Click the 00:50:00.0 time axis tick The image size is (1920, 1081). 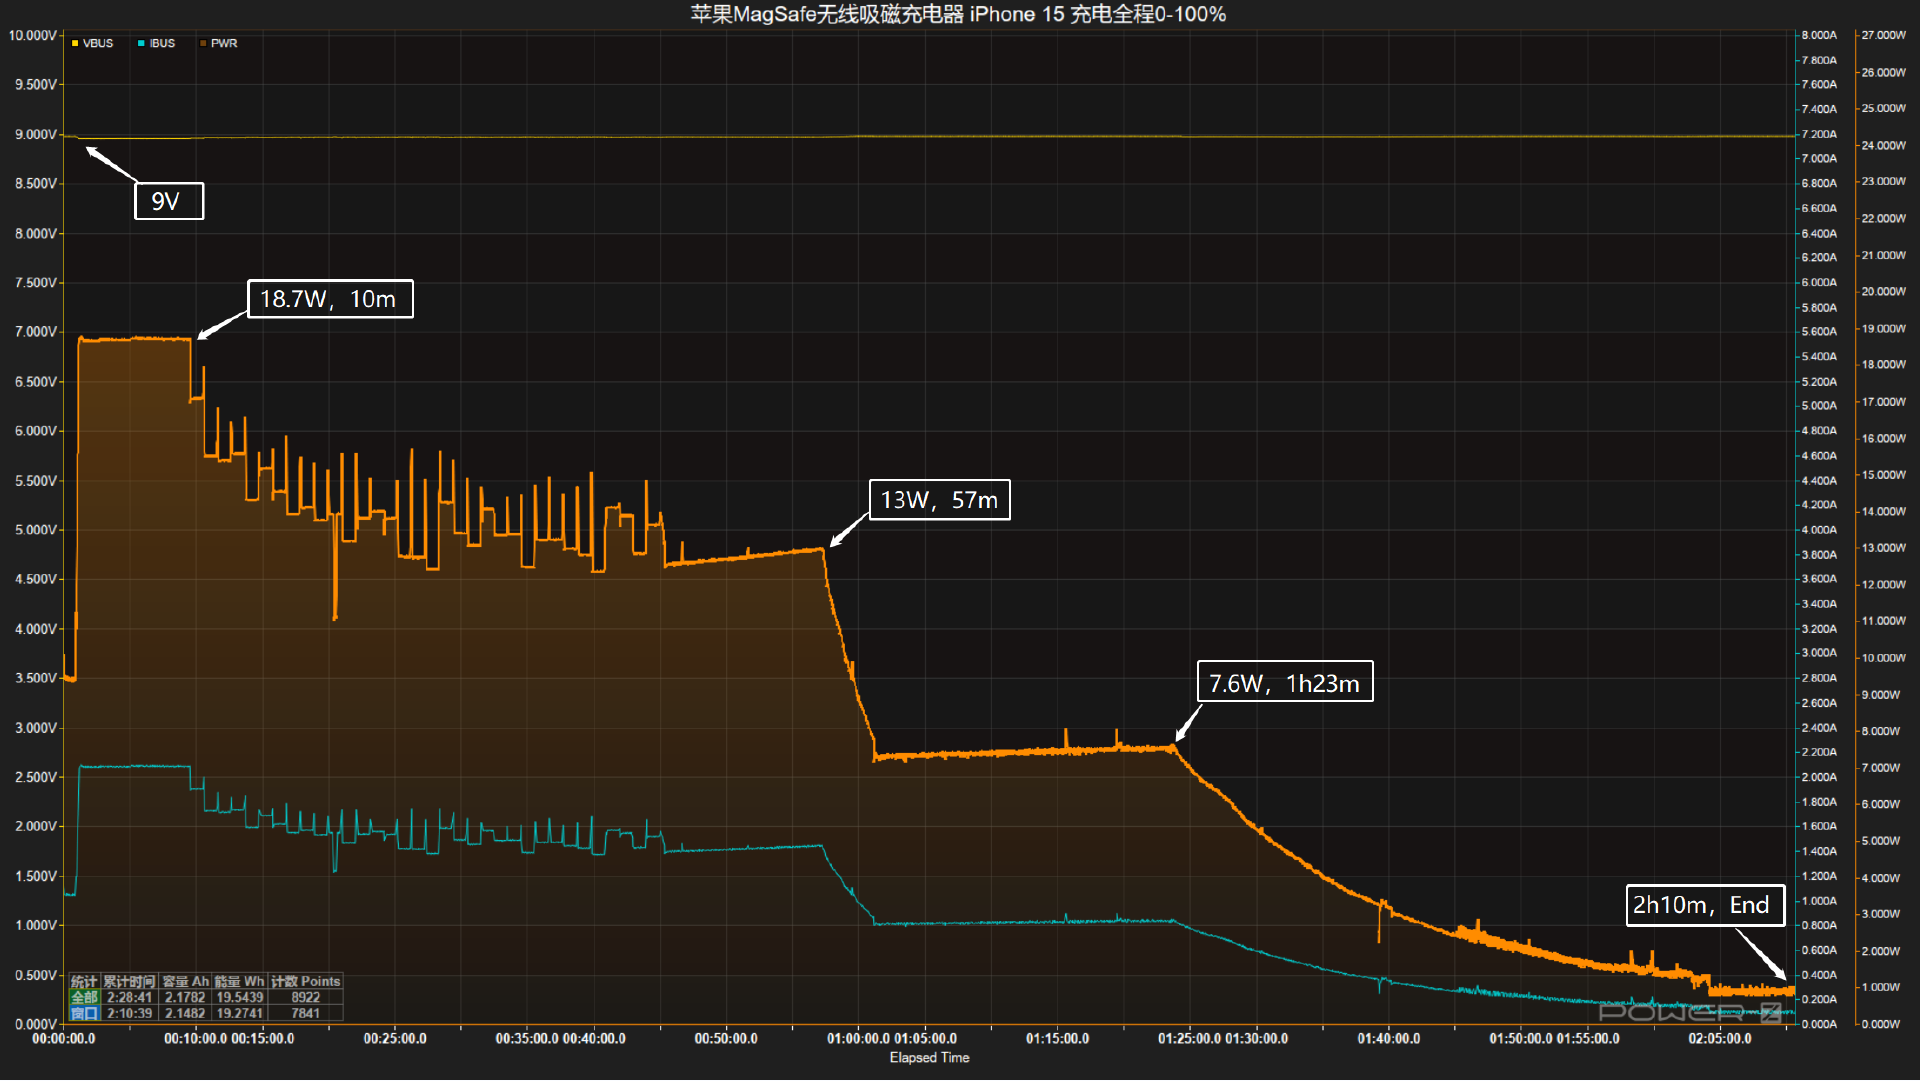[x=726, y=1039]
